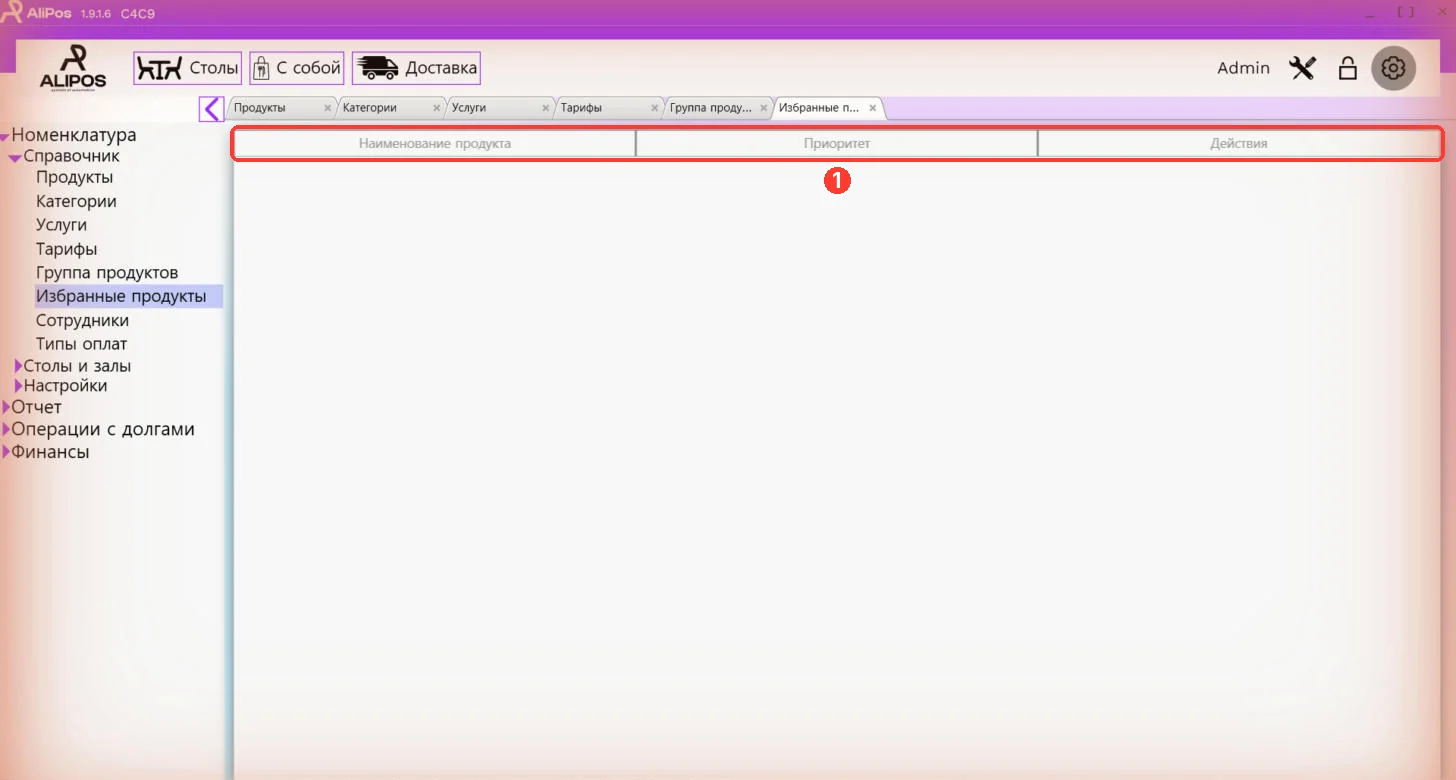Select Группа продуктов in the sidebar

click(x=107, y=272)
